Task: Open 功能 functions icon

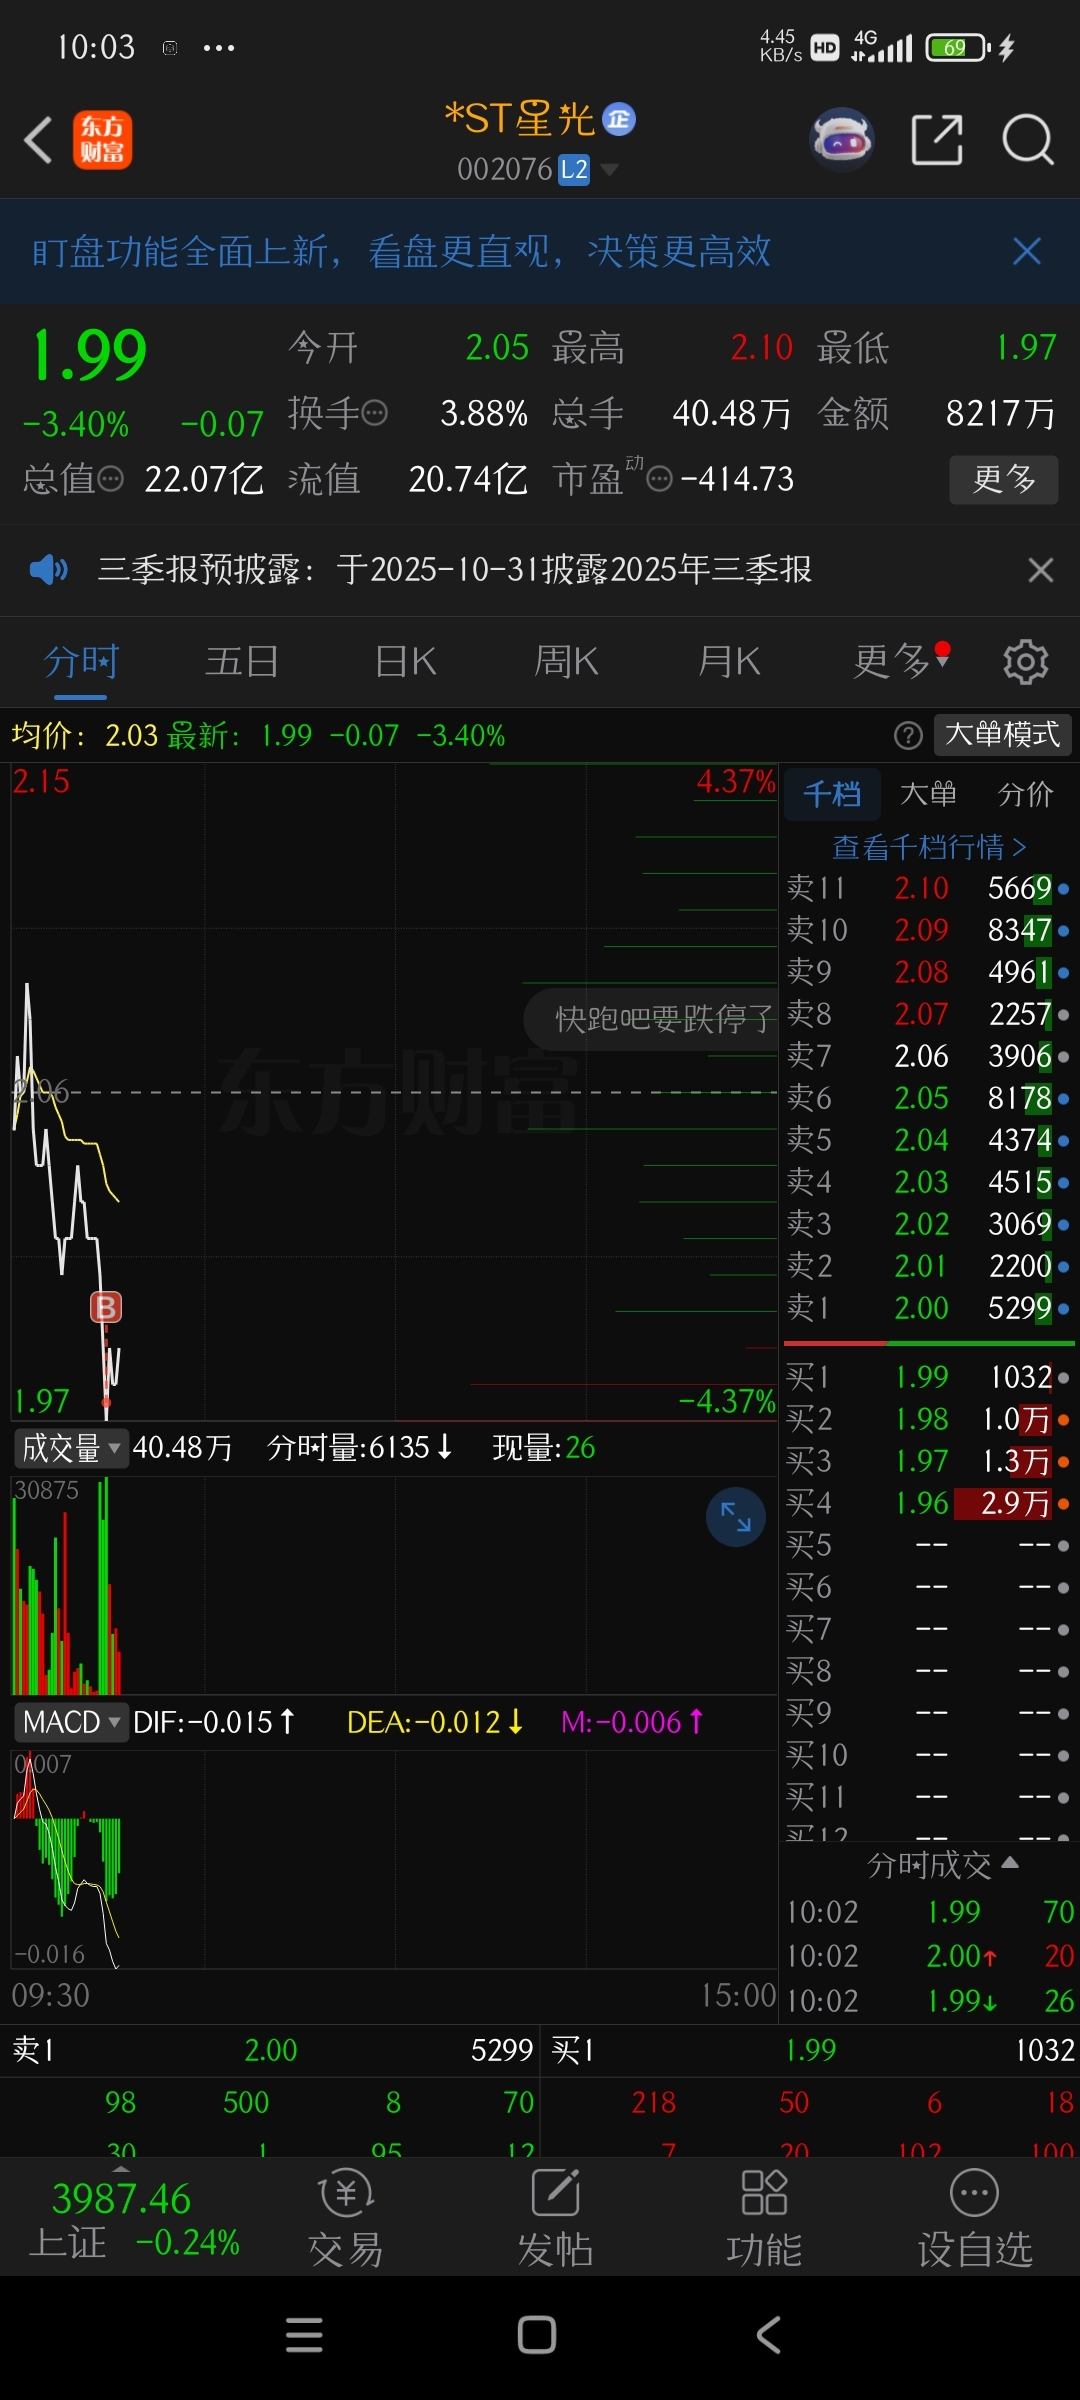Action: [x=764, y=2218]
